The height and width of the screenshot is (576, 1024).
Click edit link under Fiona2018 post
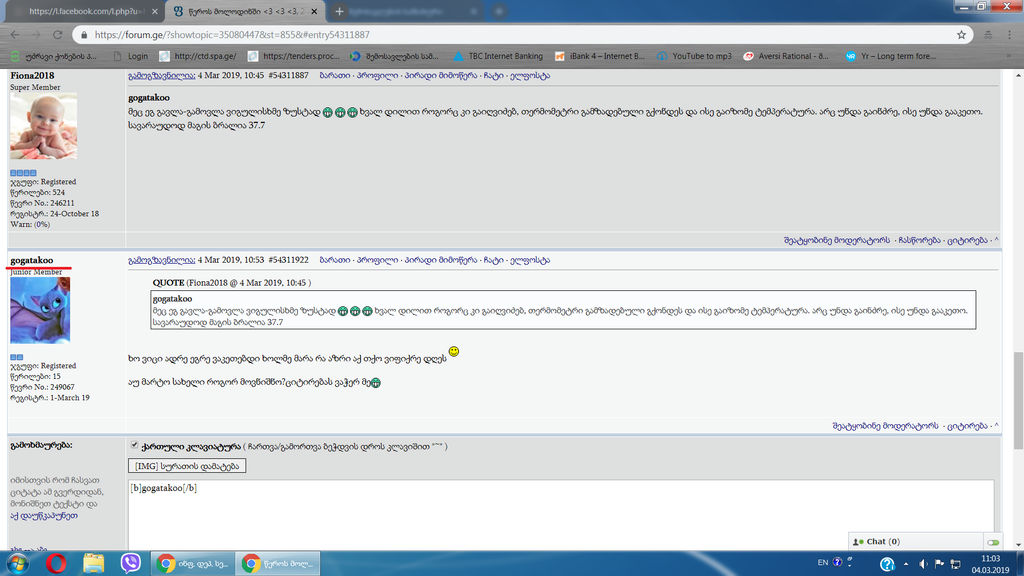click(919, 240)
